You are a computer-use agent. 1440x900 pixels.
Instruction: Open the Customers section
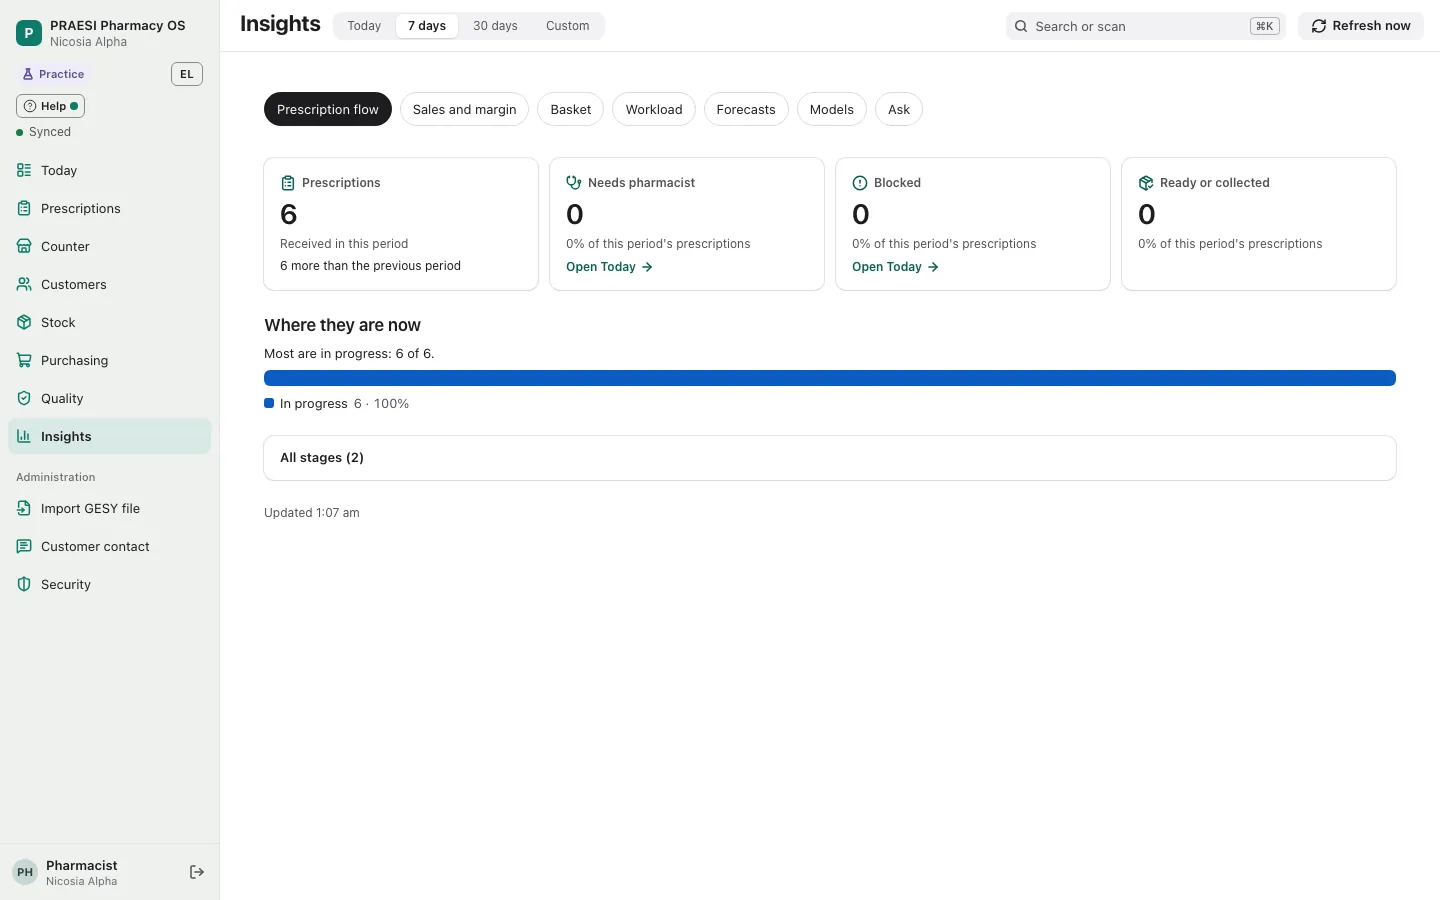point(109,285)
